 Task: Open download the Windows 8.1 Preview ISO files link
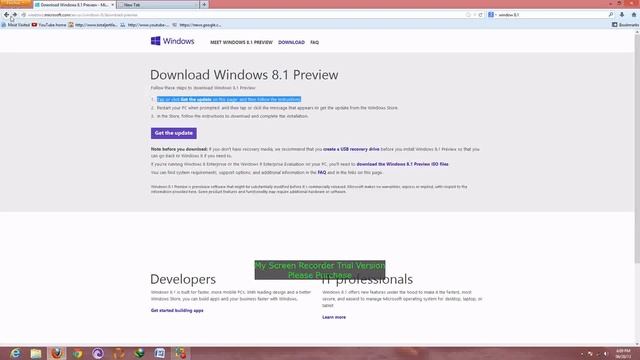pos(402,164)
